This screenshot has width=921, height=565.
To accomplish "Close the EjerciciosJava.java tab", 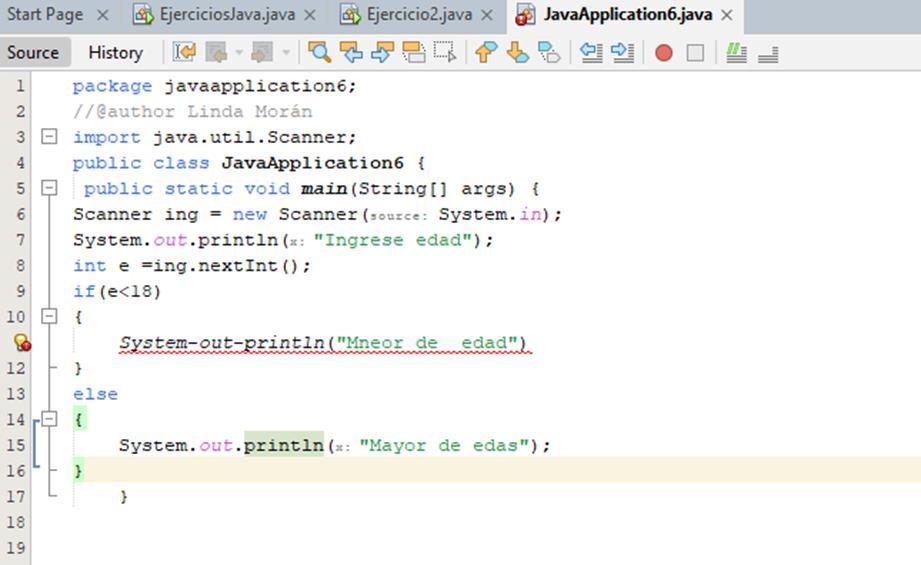I will point(310,15).
